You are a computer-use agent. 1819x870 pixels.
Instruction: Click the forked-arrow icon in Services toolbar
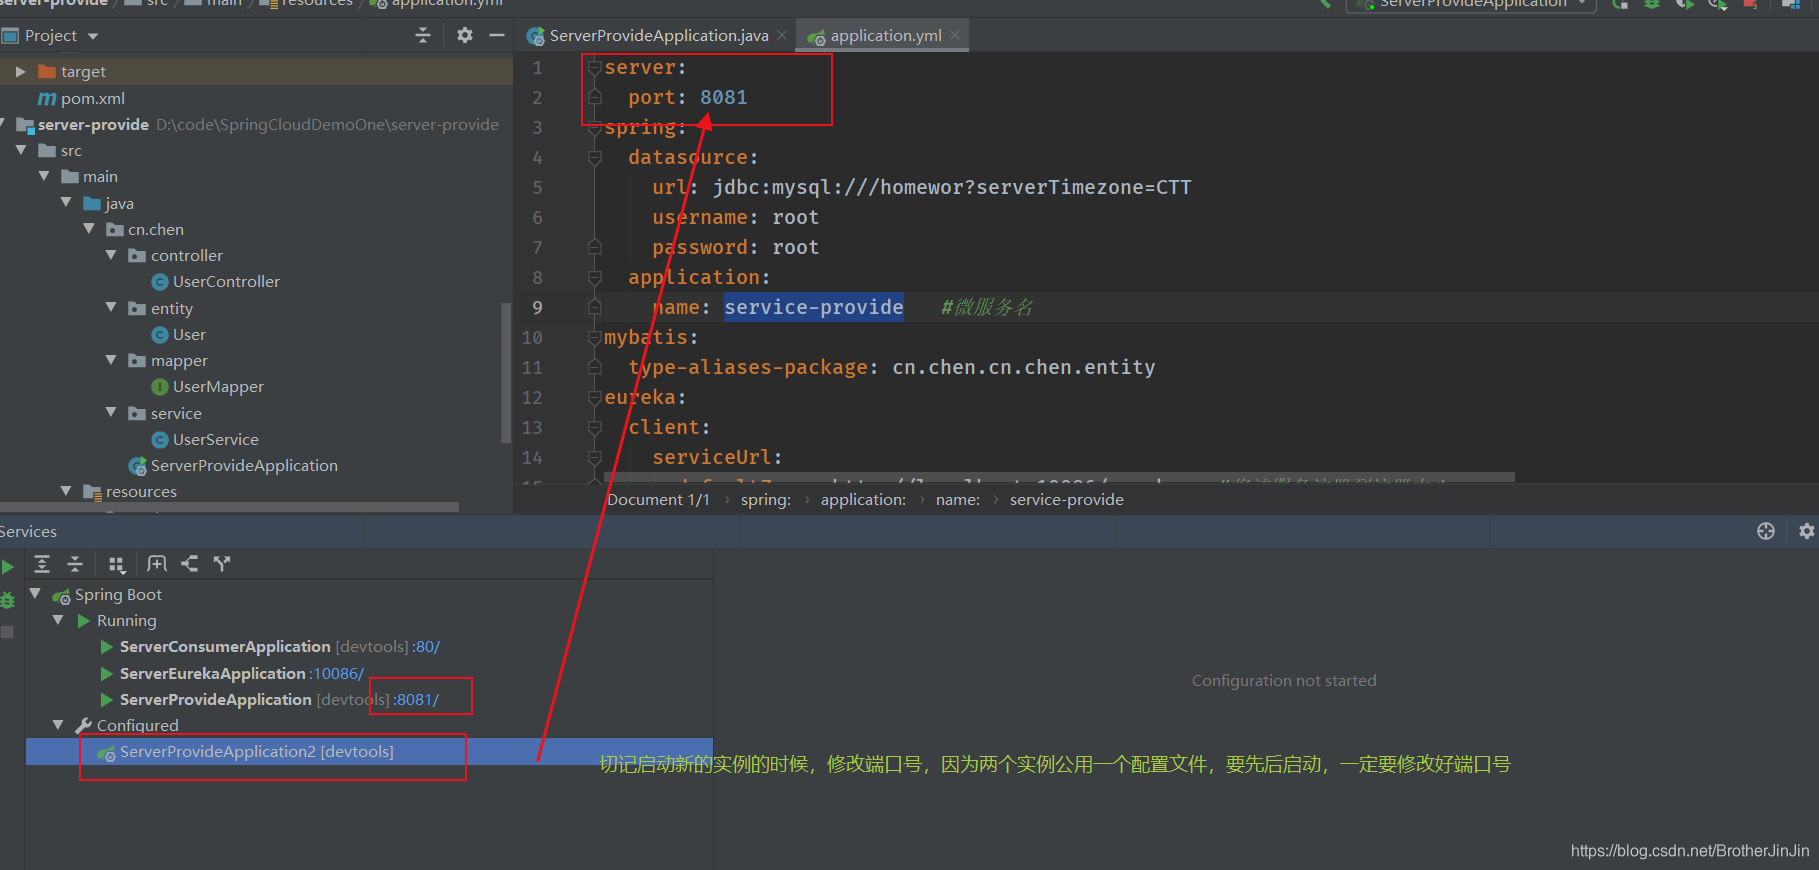pyautogui.click(x=222, y=564)
